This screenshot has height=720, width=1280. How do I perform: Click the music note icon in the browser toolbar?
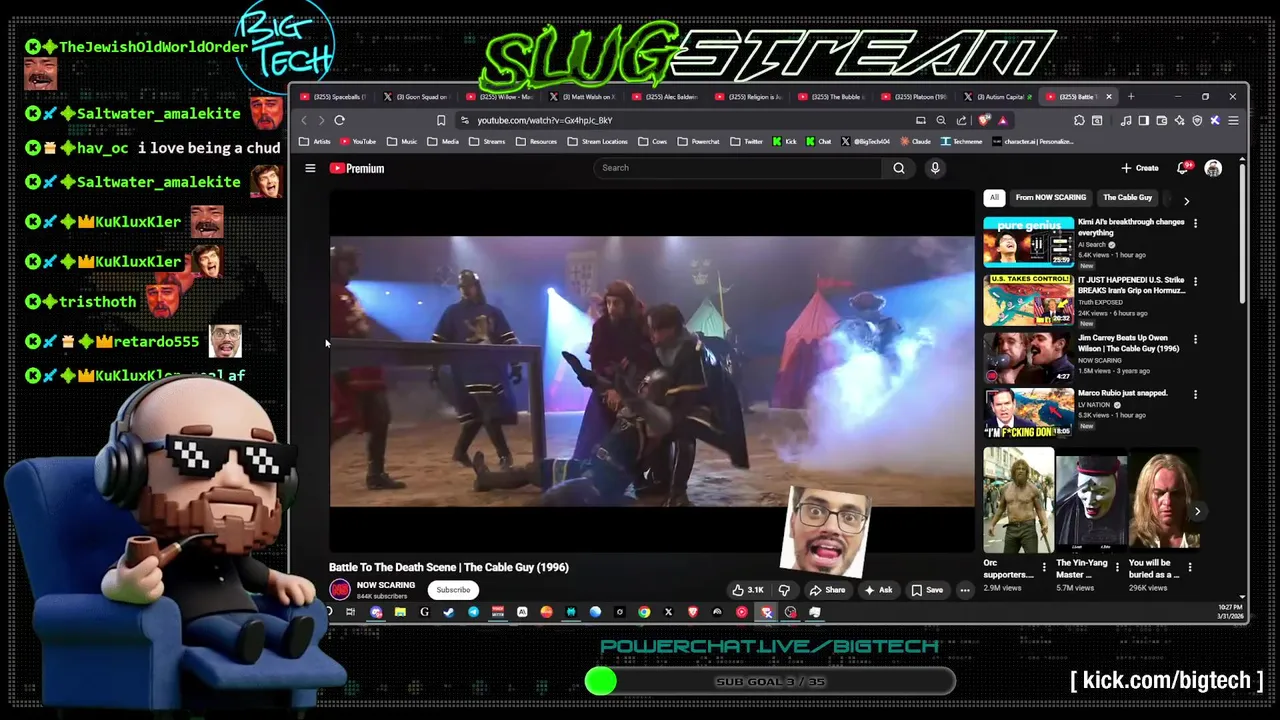click(x=1126, y=120)
